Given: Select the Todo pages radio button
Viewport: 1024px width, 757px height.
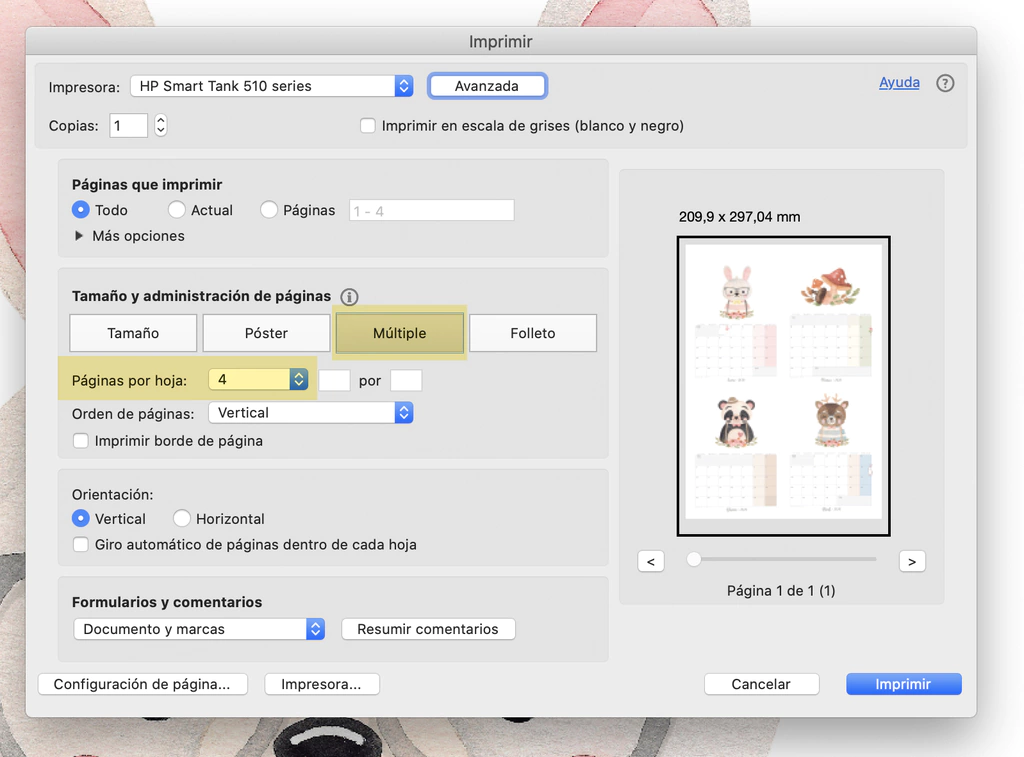Looking at the screenshot, I should coord(80,210).
